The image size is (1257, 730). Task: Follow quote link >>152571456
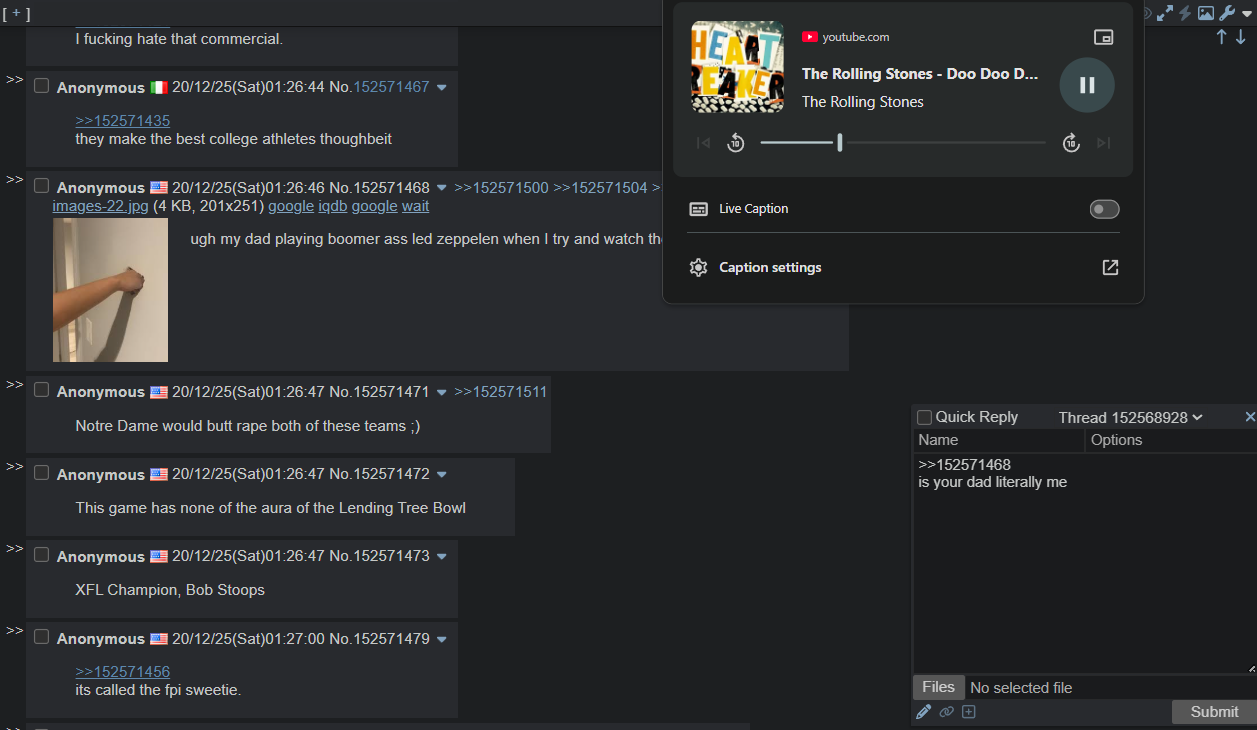(123, 672)
